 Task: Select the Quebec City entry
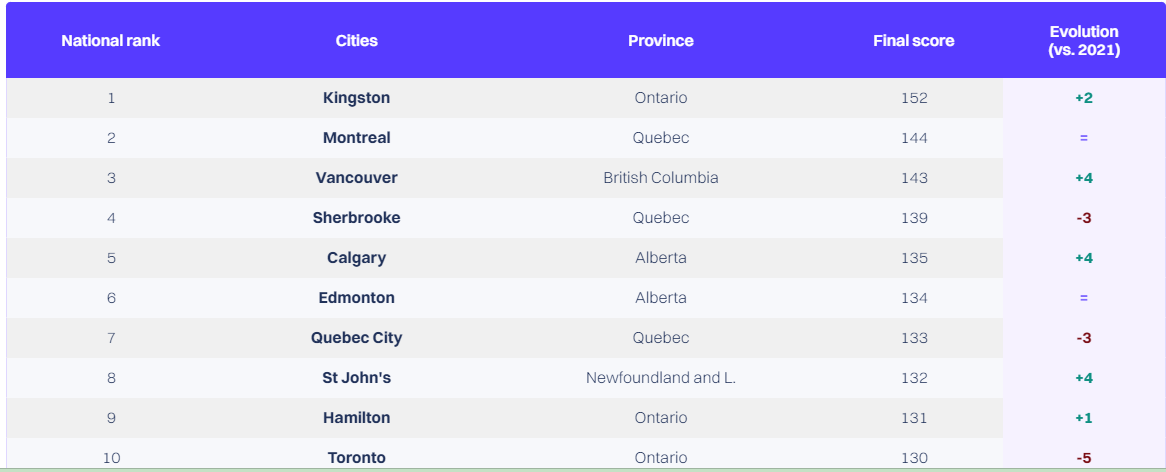click(357, 338)
